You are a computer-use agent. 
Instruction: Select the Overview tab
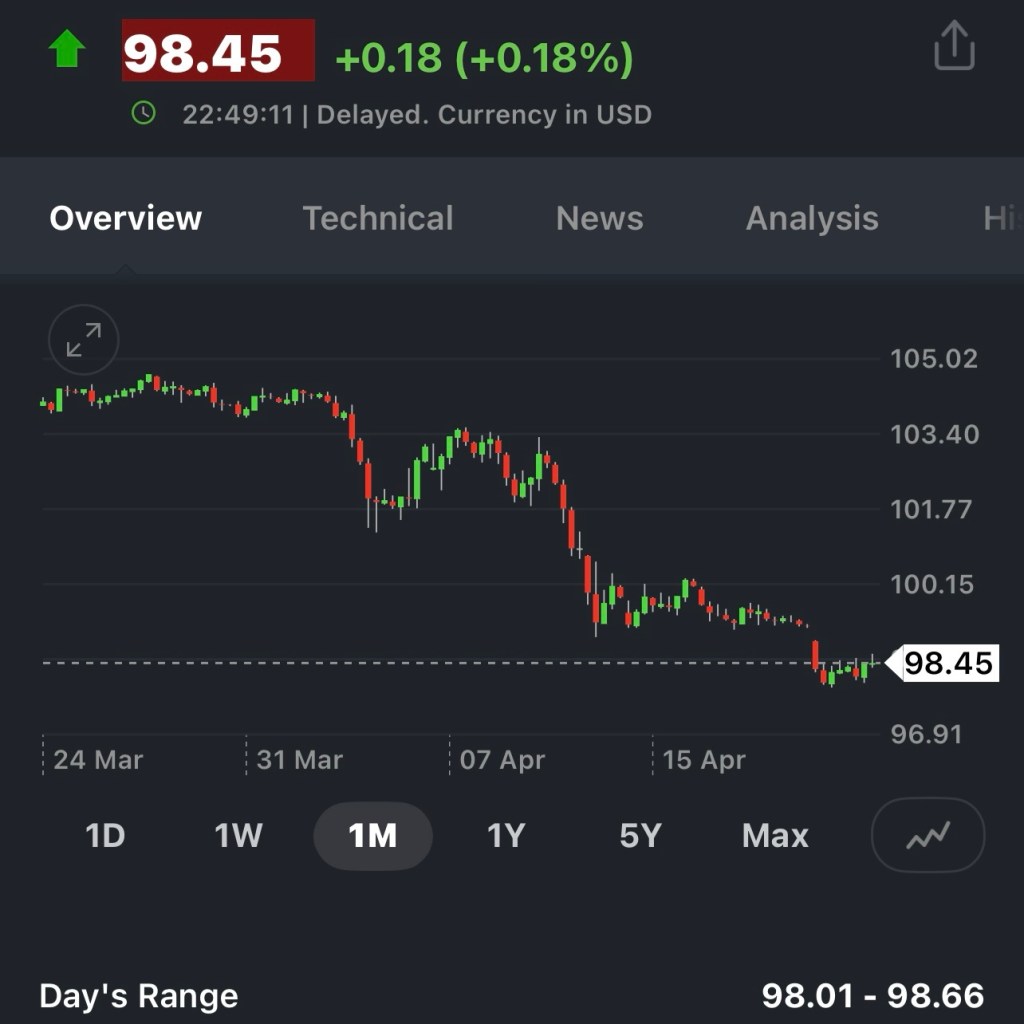[x=126, y=218]
